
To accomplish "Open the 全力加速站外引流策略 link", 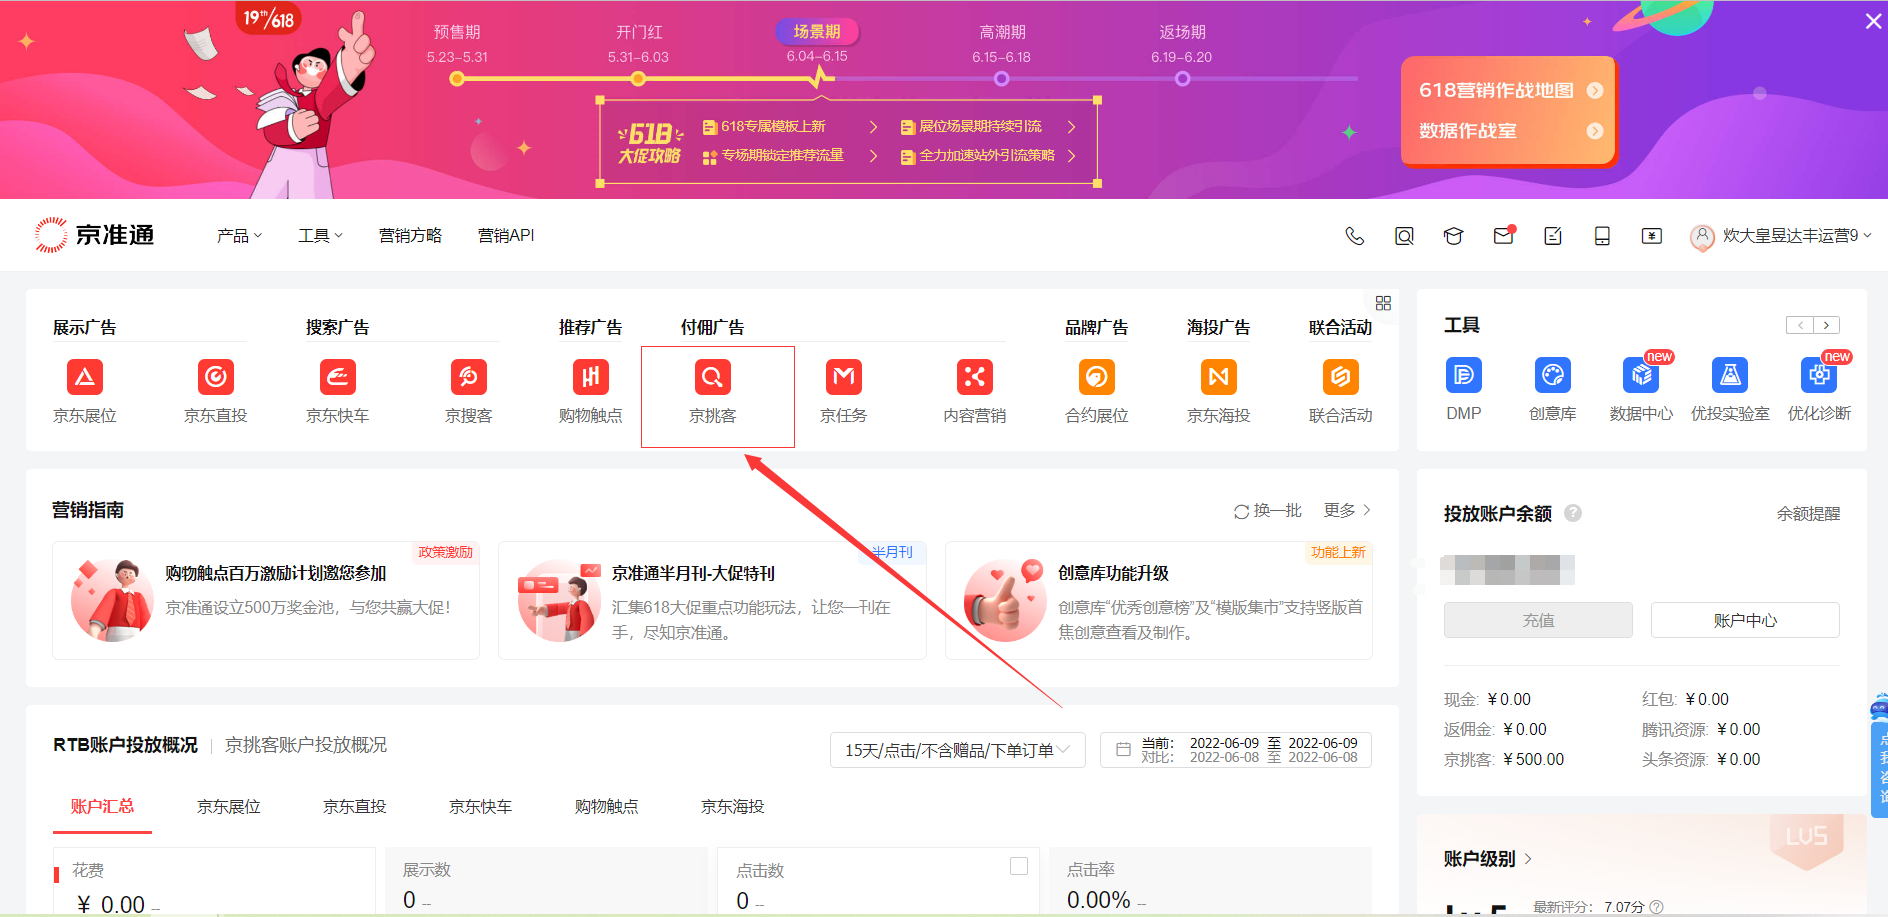I will (987, 156).
